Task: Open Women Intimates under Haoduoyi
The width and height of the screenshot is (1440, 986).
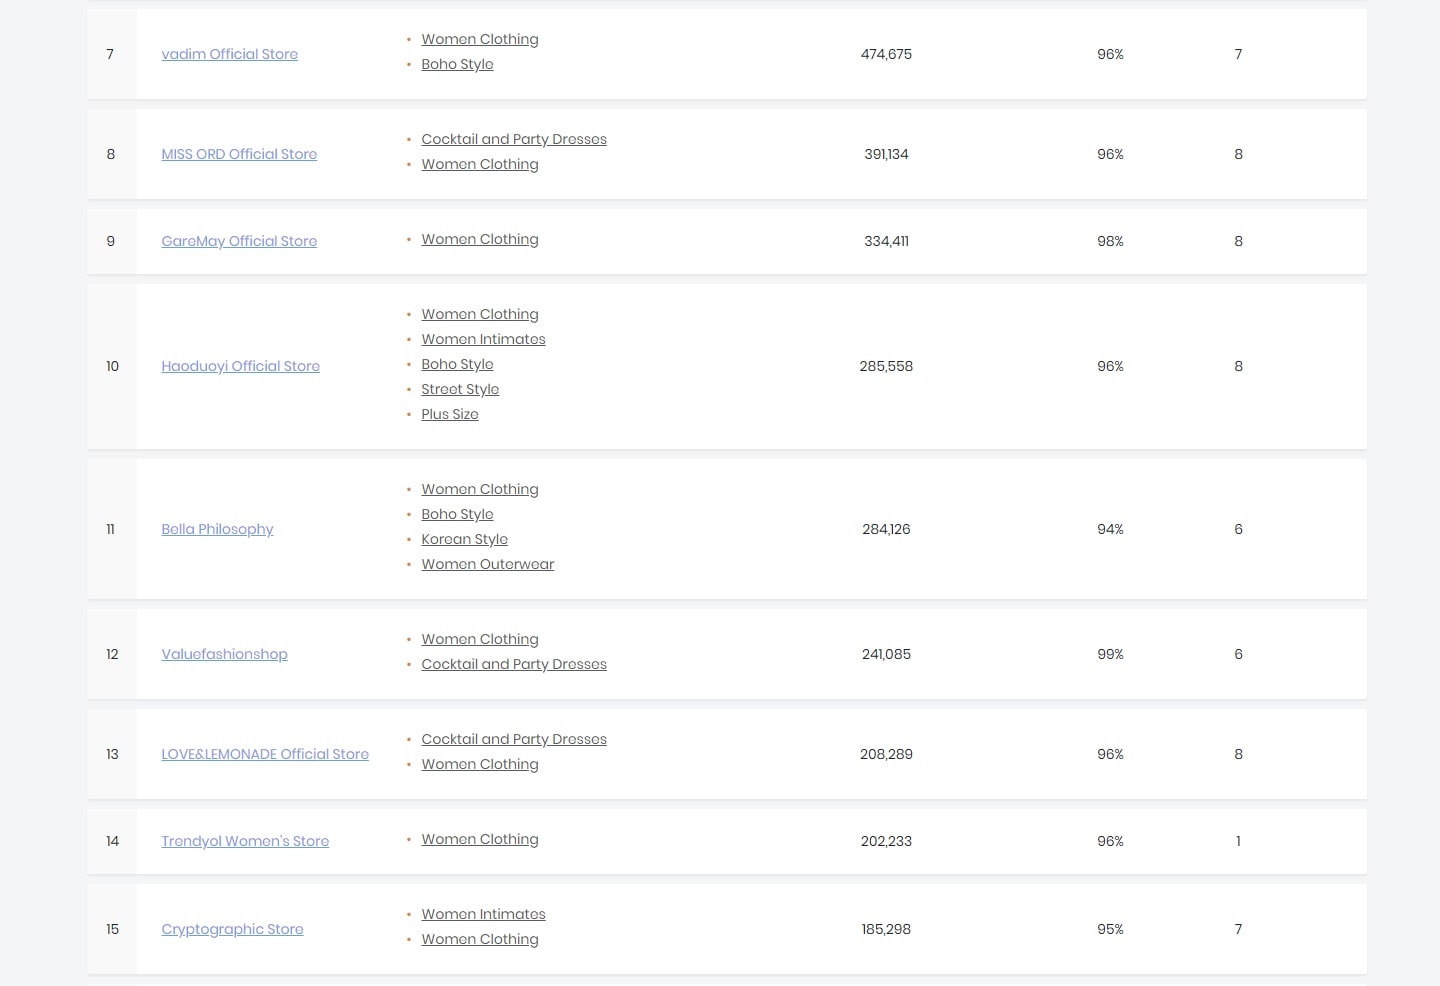Action: coord(483,339)
